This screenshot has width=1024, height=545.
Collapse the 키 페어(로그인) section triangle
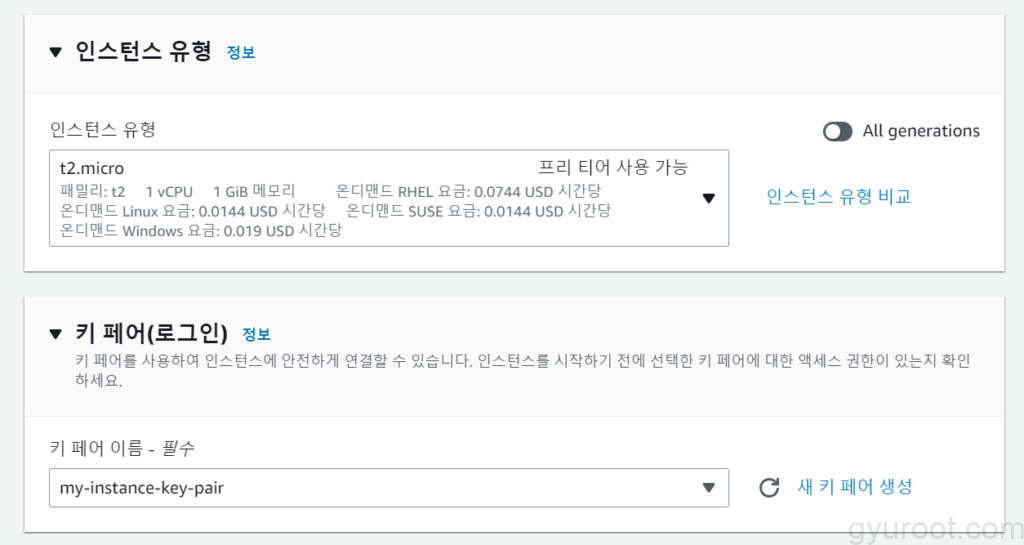[x=55, y=333]
